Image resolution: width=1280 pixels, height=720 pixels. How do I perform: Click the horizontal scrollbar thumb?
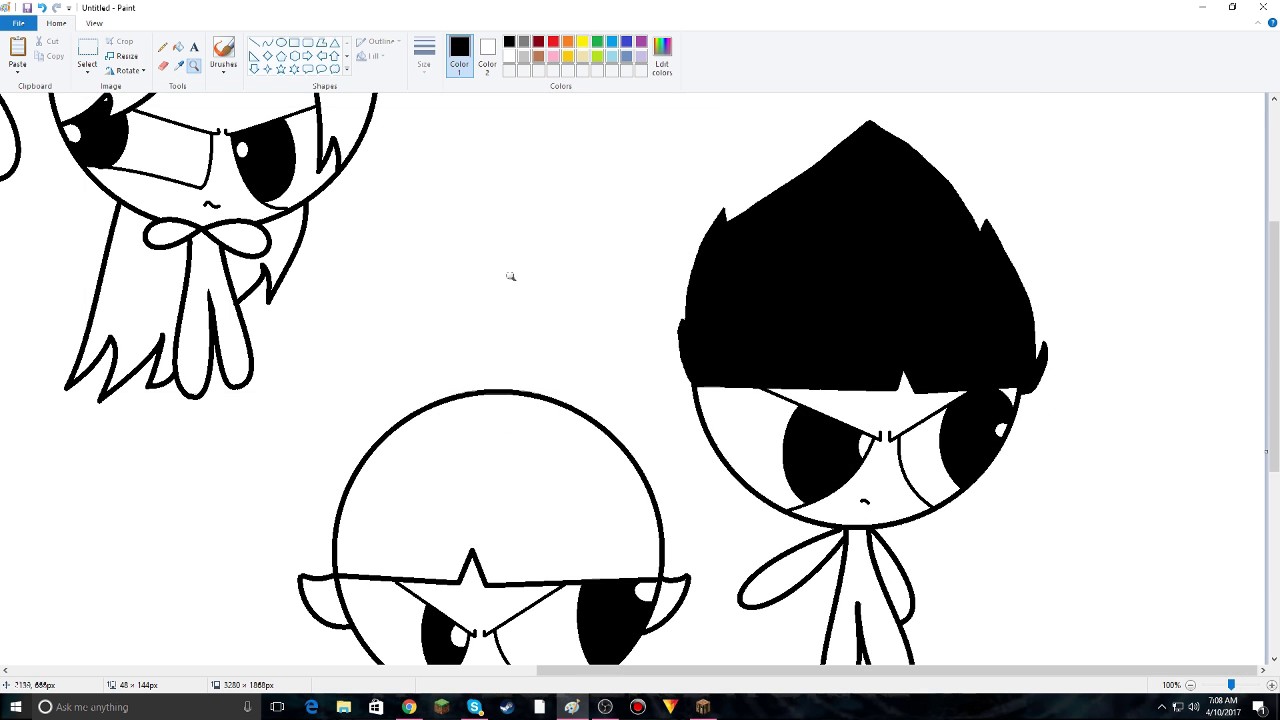pos(896,670)
